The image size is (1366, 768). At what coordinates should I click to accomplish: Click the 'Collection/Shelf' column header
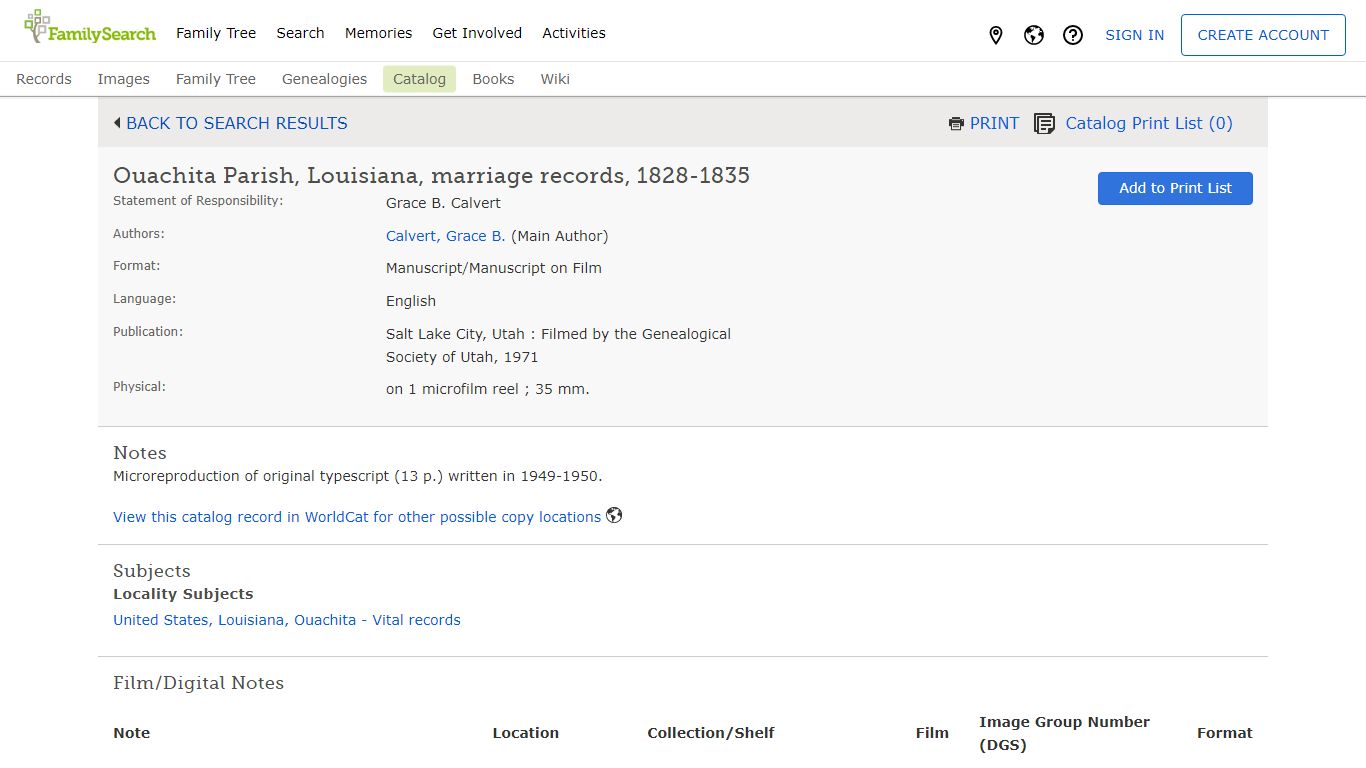tap(710, 733)
